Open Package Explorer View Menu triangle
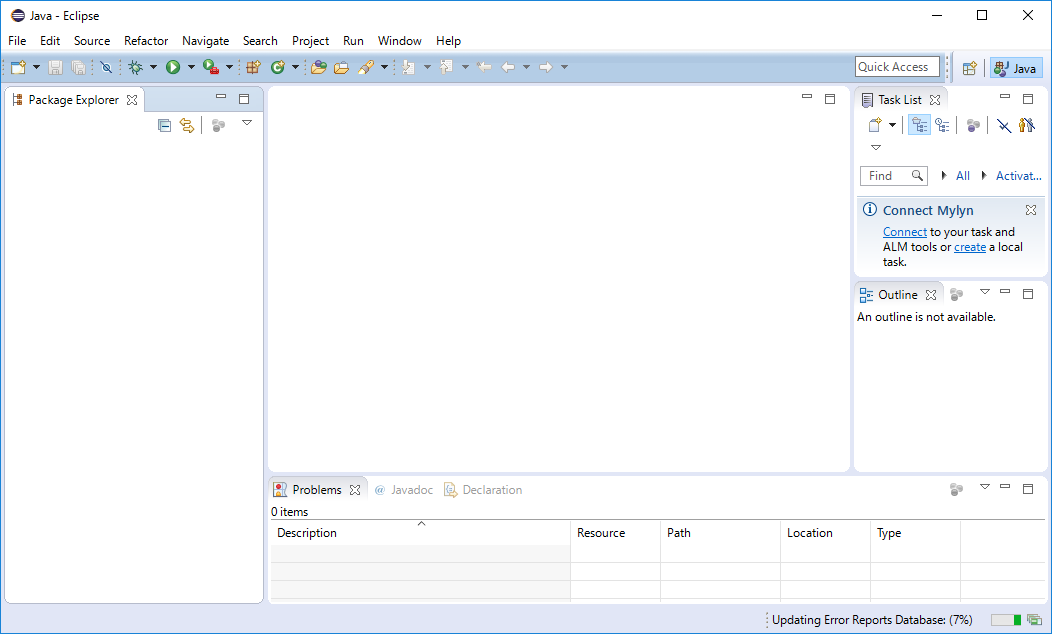1052x634 pixels. [x=247, y=123]
